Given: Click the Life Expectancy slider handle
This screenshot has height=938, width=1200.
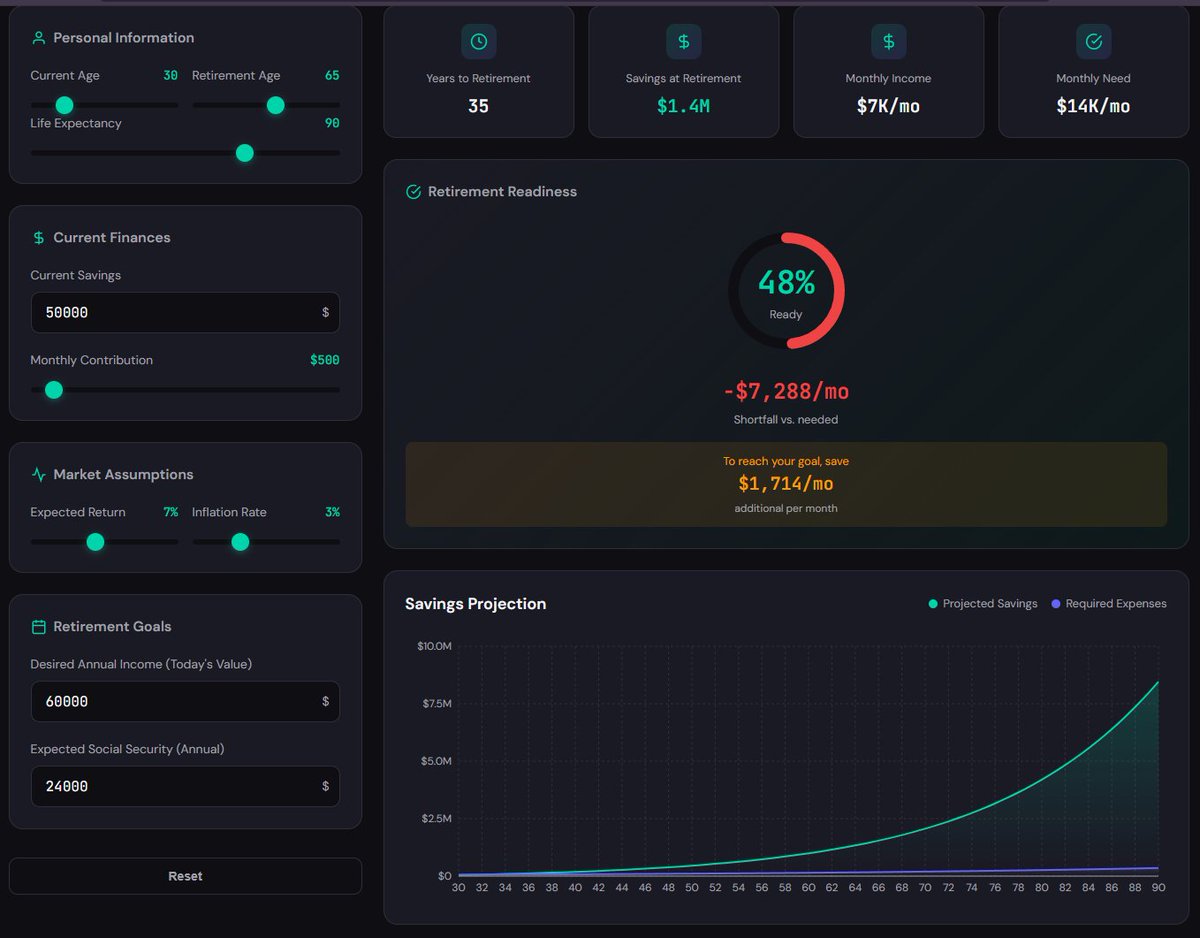Looking at the screenshot, I should coord(244,153).
